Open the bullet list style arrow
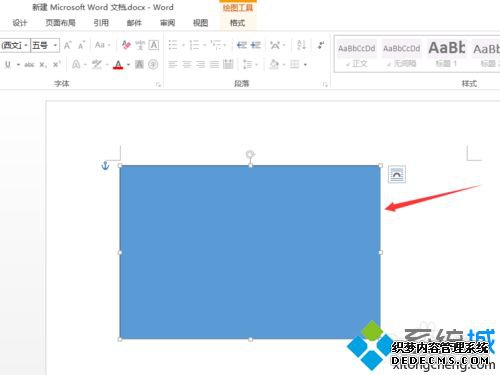500x375 pixels. point(183,45)
